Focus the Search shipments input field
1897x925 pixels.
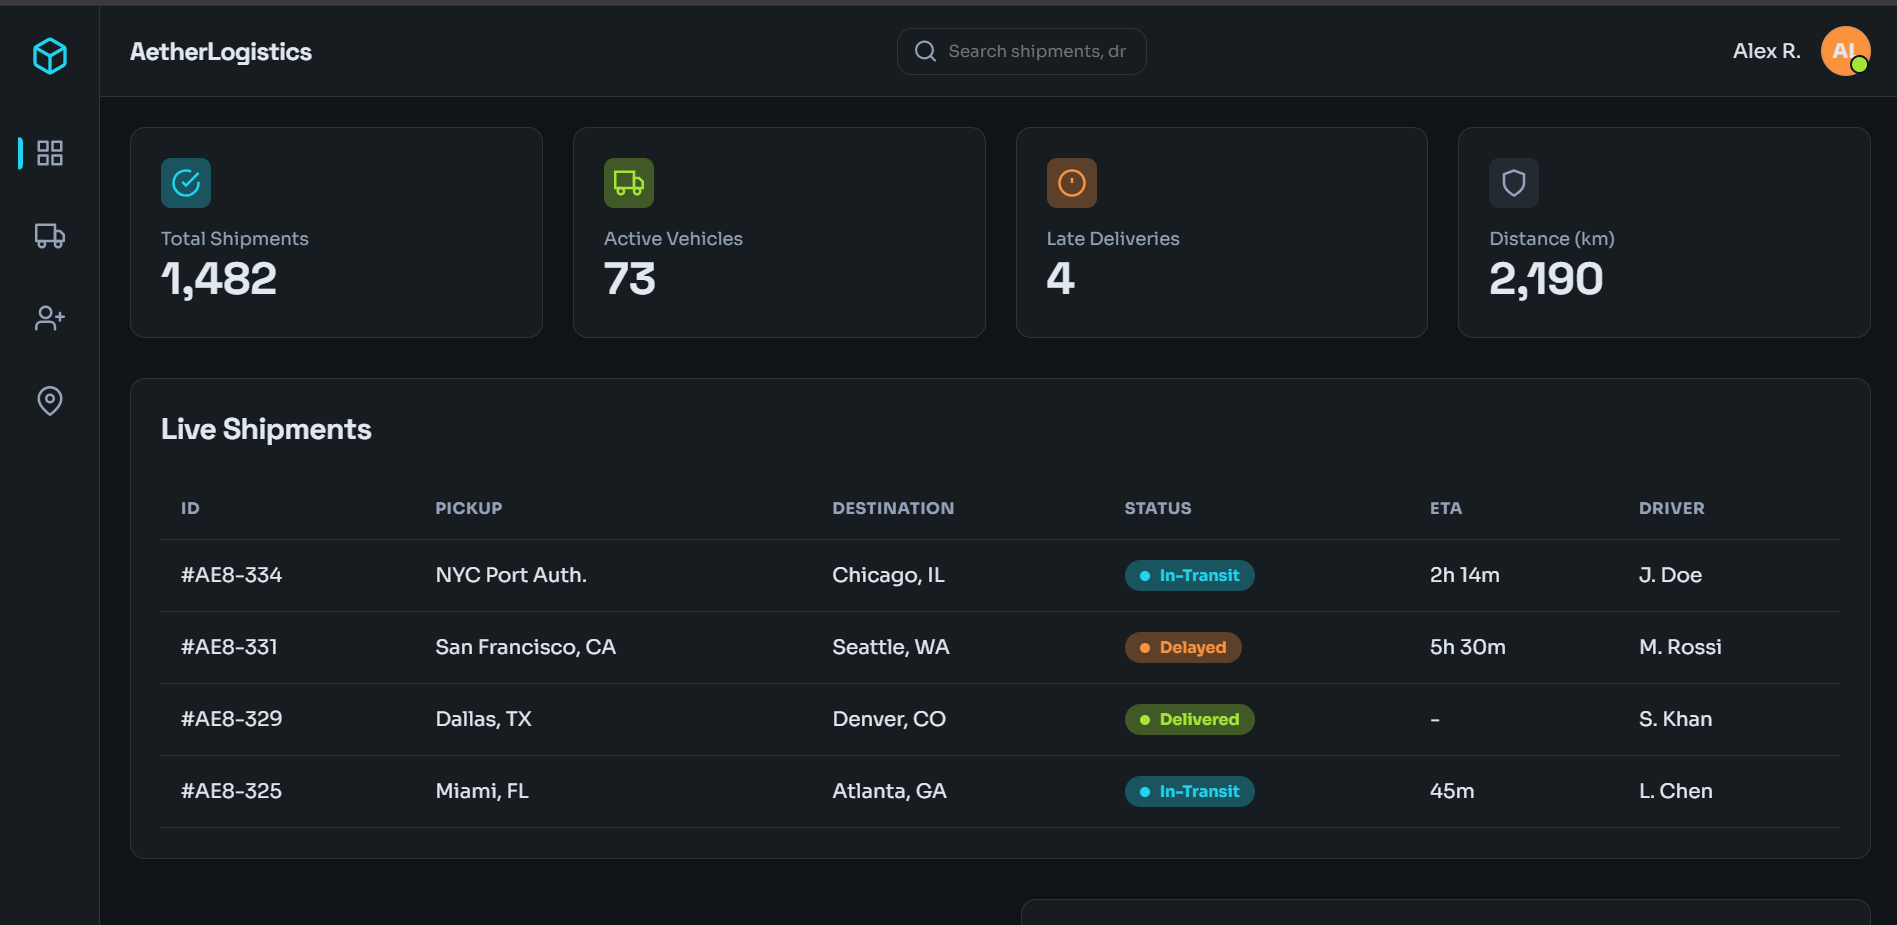1021,51
